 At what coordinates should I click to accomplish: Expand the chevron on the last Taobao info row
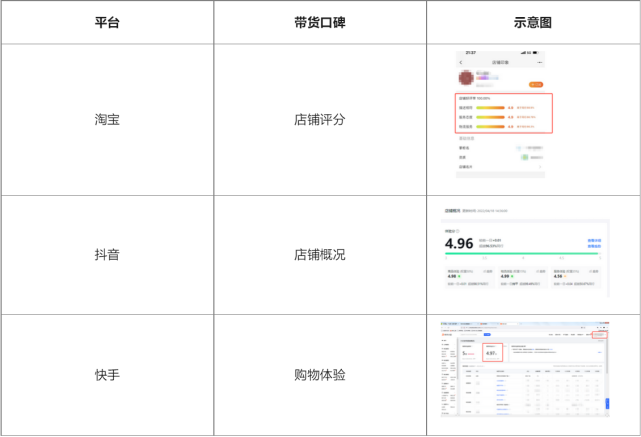[x=540, y=167]
